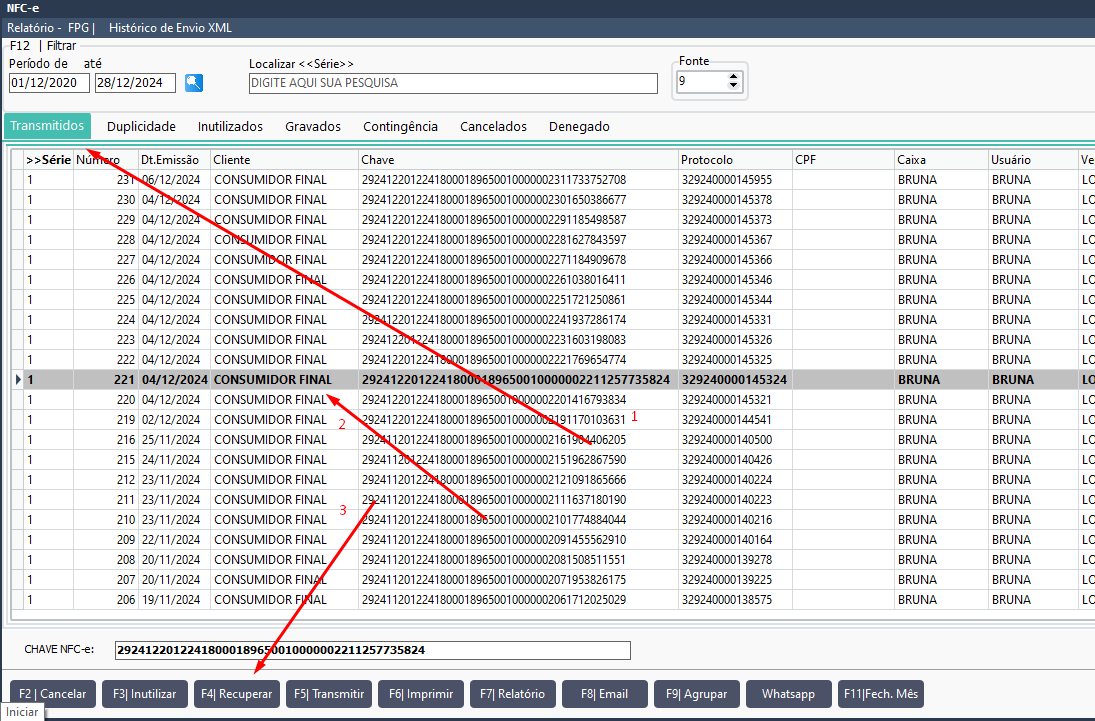The image size is (1095, 721).
Task: Increase the Fonte size with up arrow
Action: pyautogui.click(x=733, y=77)
